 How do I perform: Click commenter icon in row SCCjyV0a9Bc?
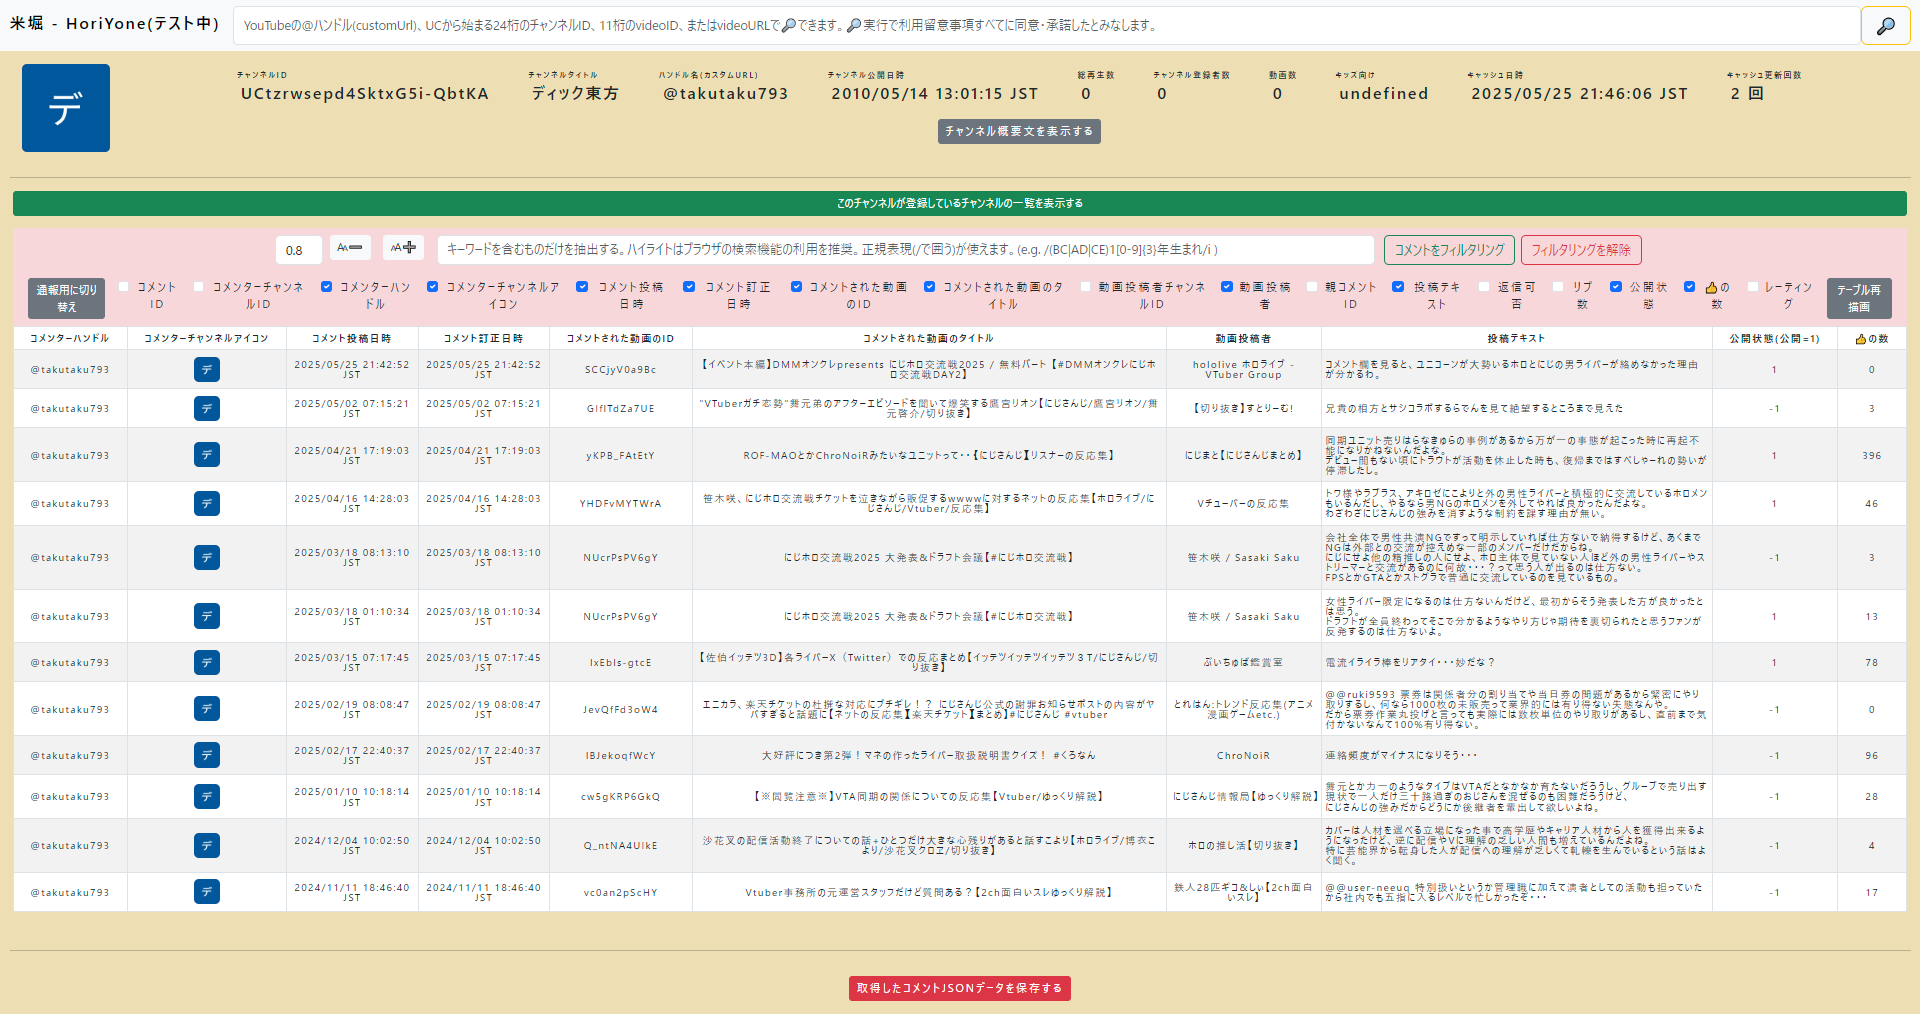coord(207,370)
